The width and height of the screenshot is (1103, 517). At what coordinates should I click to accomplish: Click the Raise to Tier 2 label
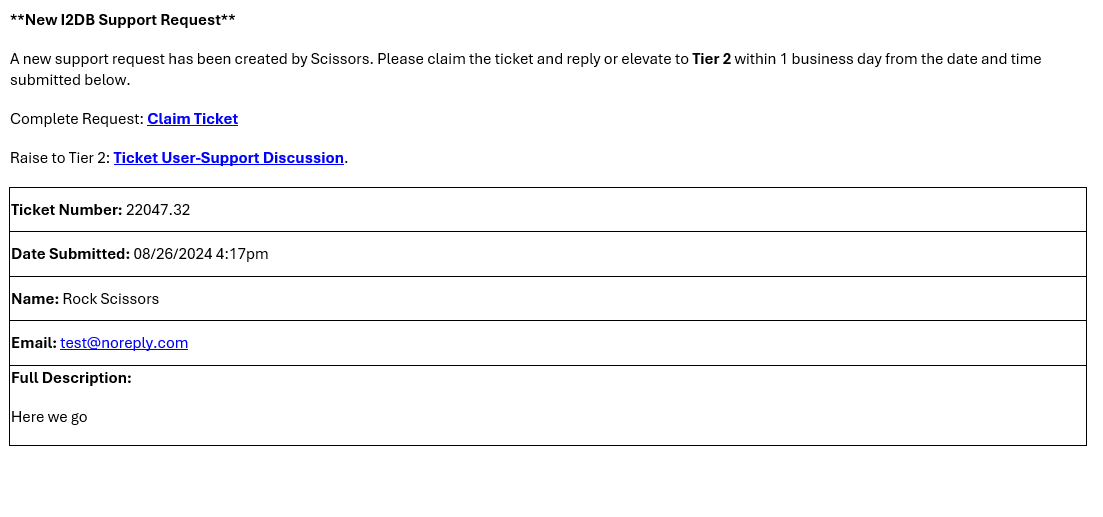60,158
